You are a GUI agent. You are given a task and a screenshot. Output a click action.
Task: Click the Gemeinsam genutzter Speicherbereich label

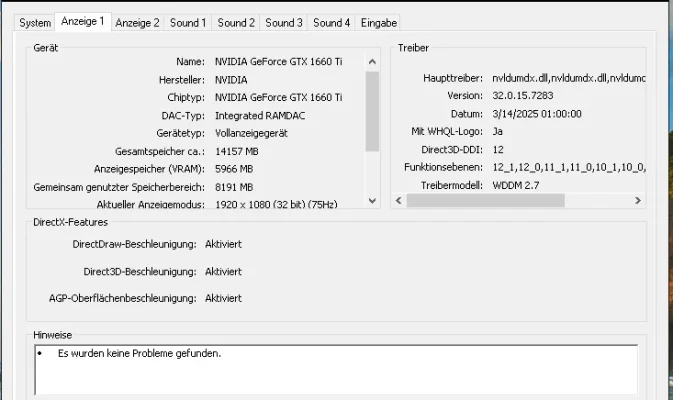119,188
